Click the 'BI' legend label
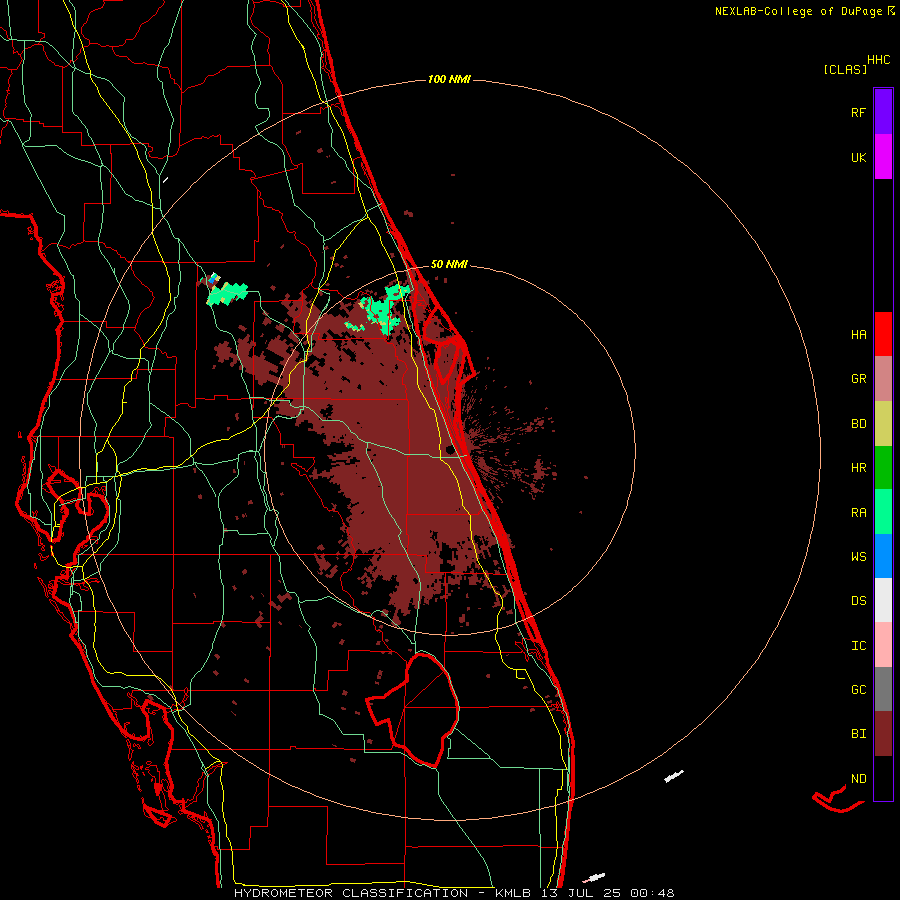 point(858,734)
